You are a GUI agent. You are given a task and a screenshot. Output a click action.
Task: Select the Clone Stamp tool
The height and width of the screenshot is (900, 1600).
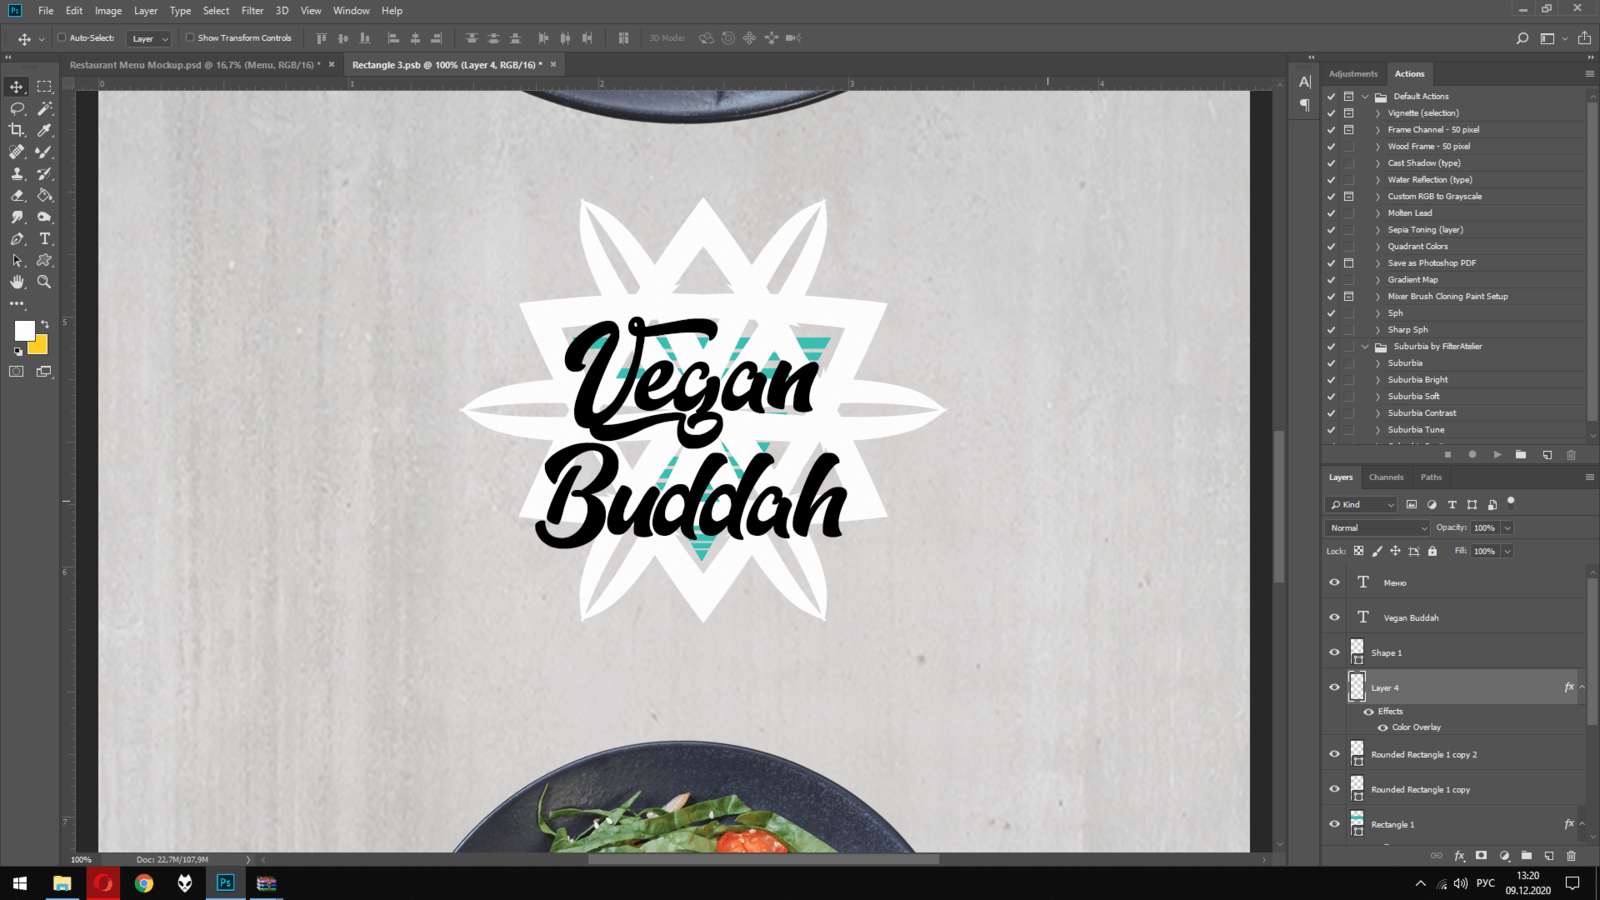coord(17,174)
